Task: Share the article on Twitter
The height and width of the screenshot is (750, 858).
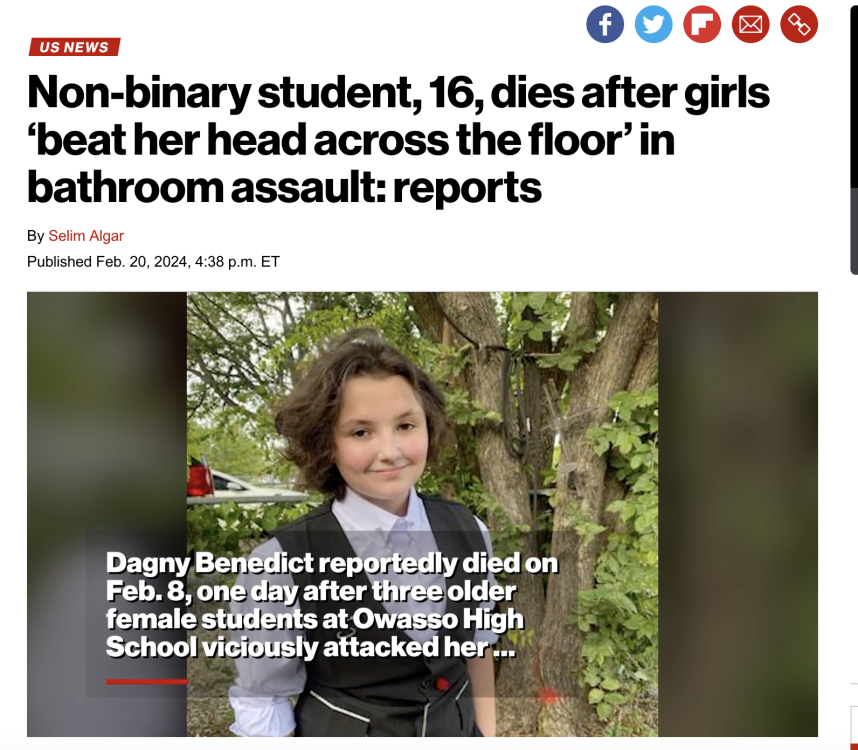Action: click(x=653, y=25)
